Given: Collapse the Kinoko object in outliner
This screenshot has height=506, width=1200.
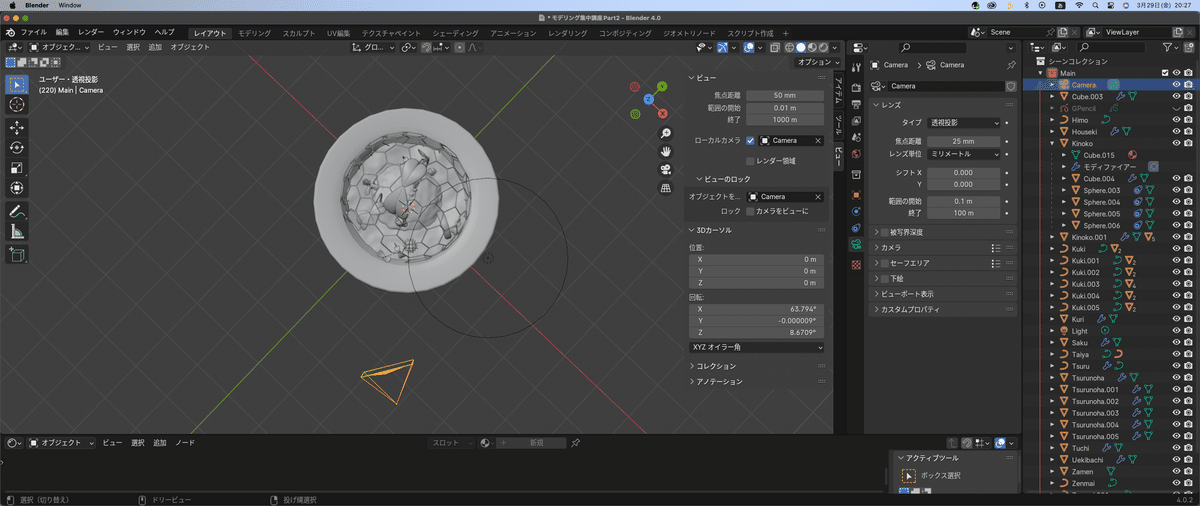Looking at the screenshot, I should click(x=1052, y=144).
